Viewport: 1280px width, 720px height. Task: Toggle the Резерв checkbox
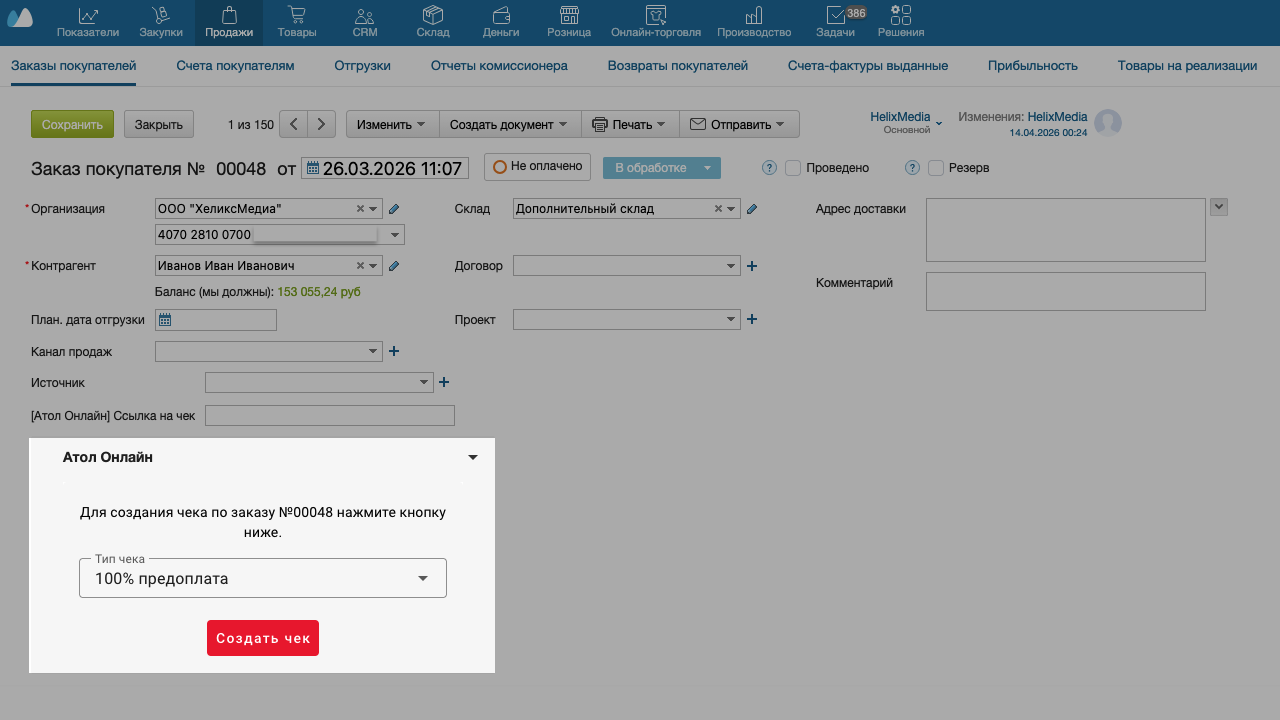click(x=936, y=168)
